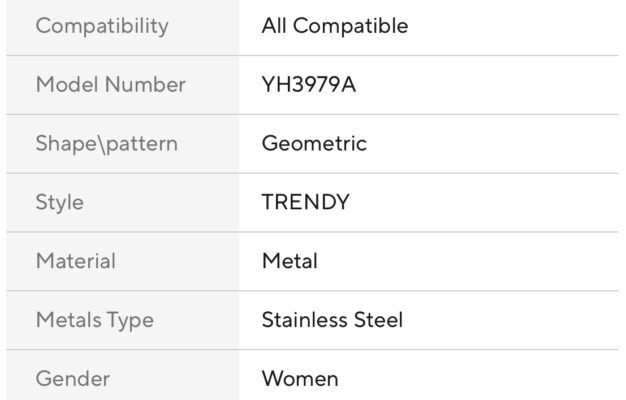Select the Shape\pattern label

click(107, 144)
